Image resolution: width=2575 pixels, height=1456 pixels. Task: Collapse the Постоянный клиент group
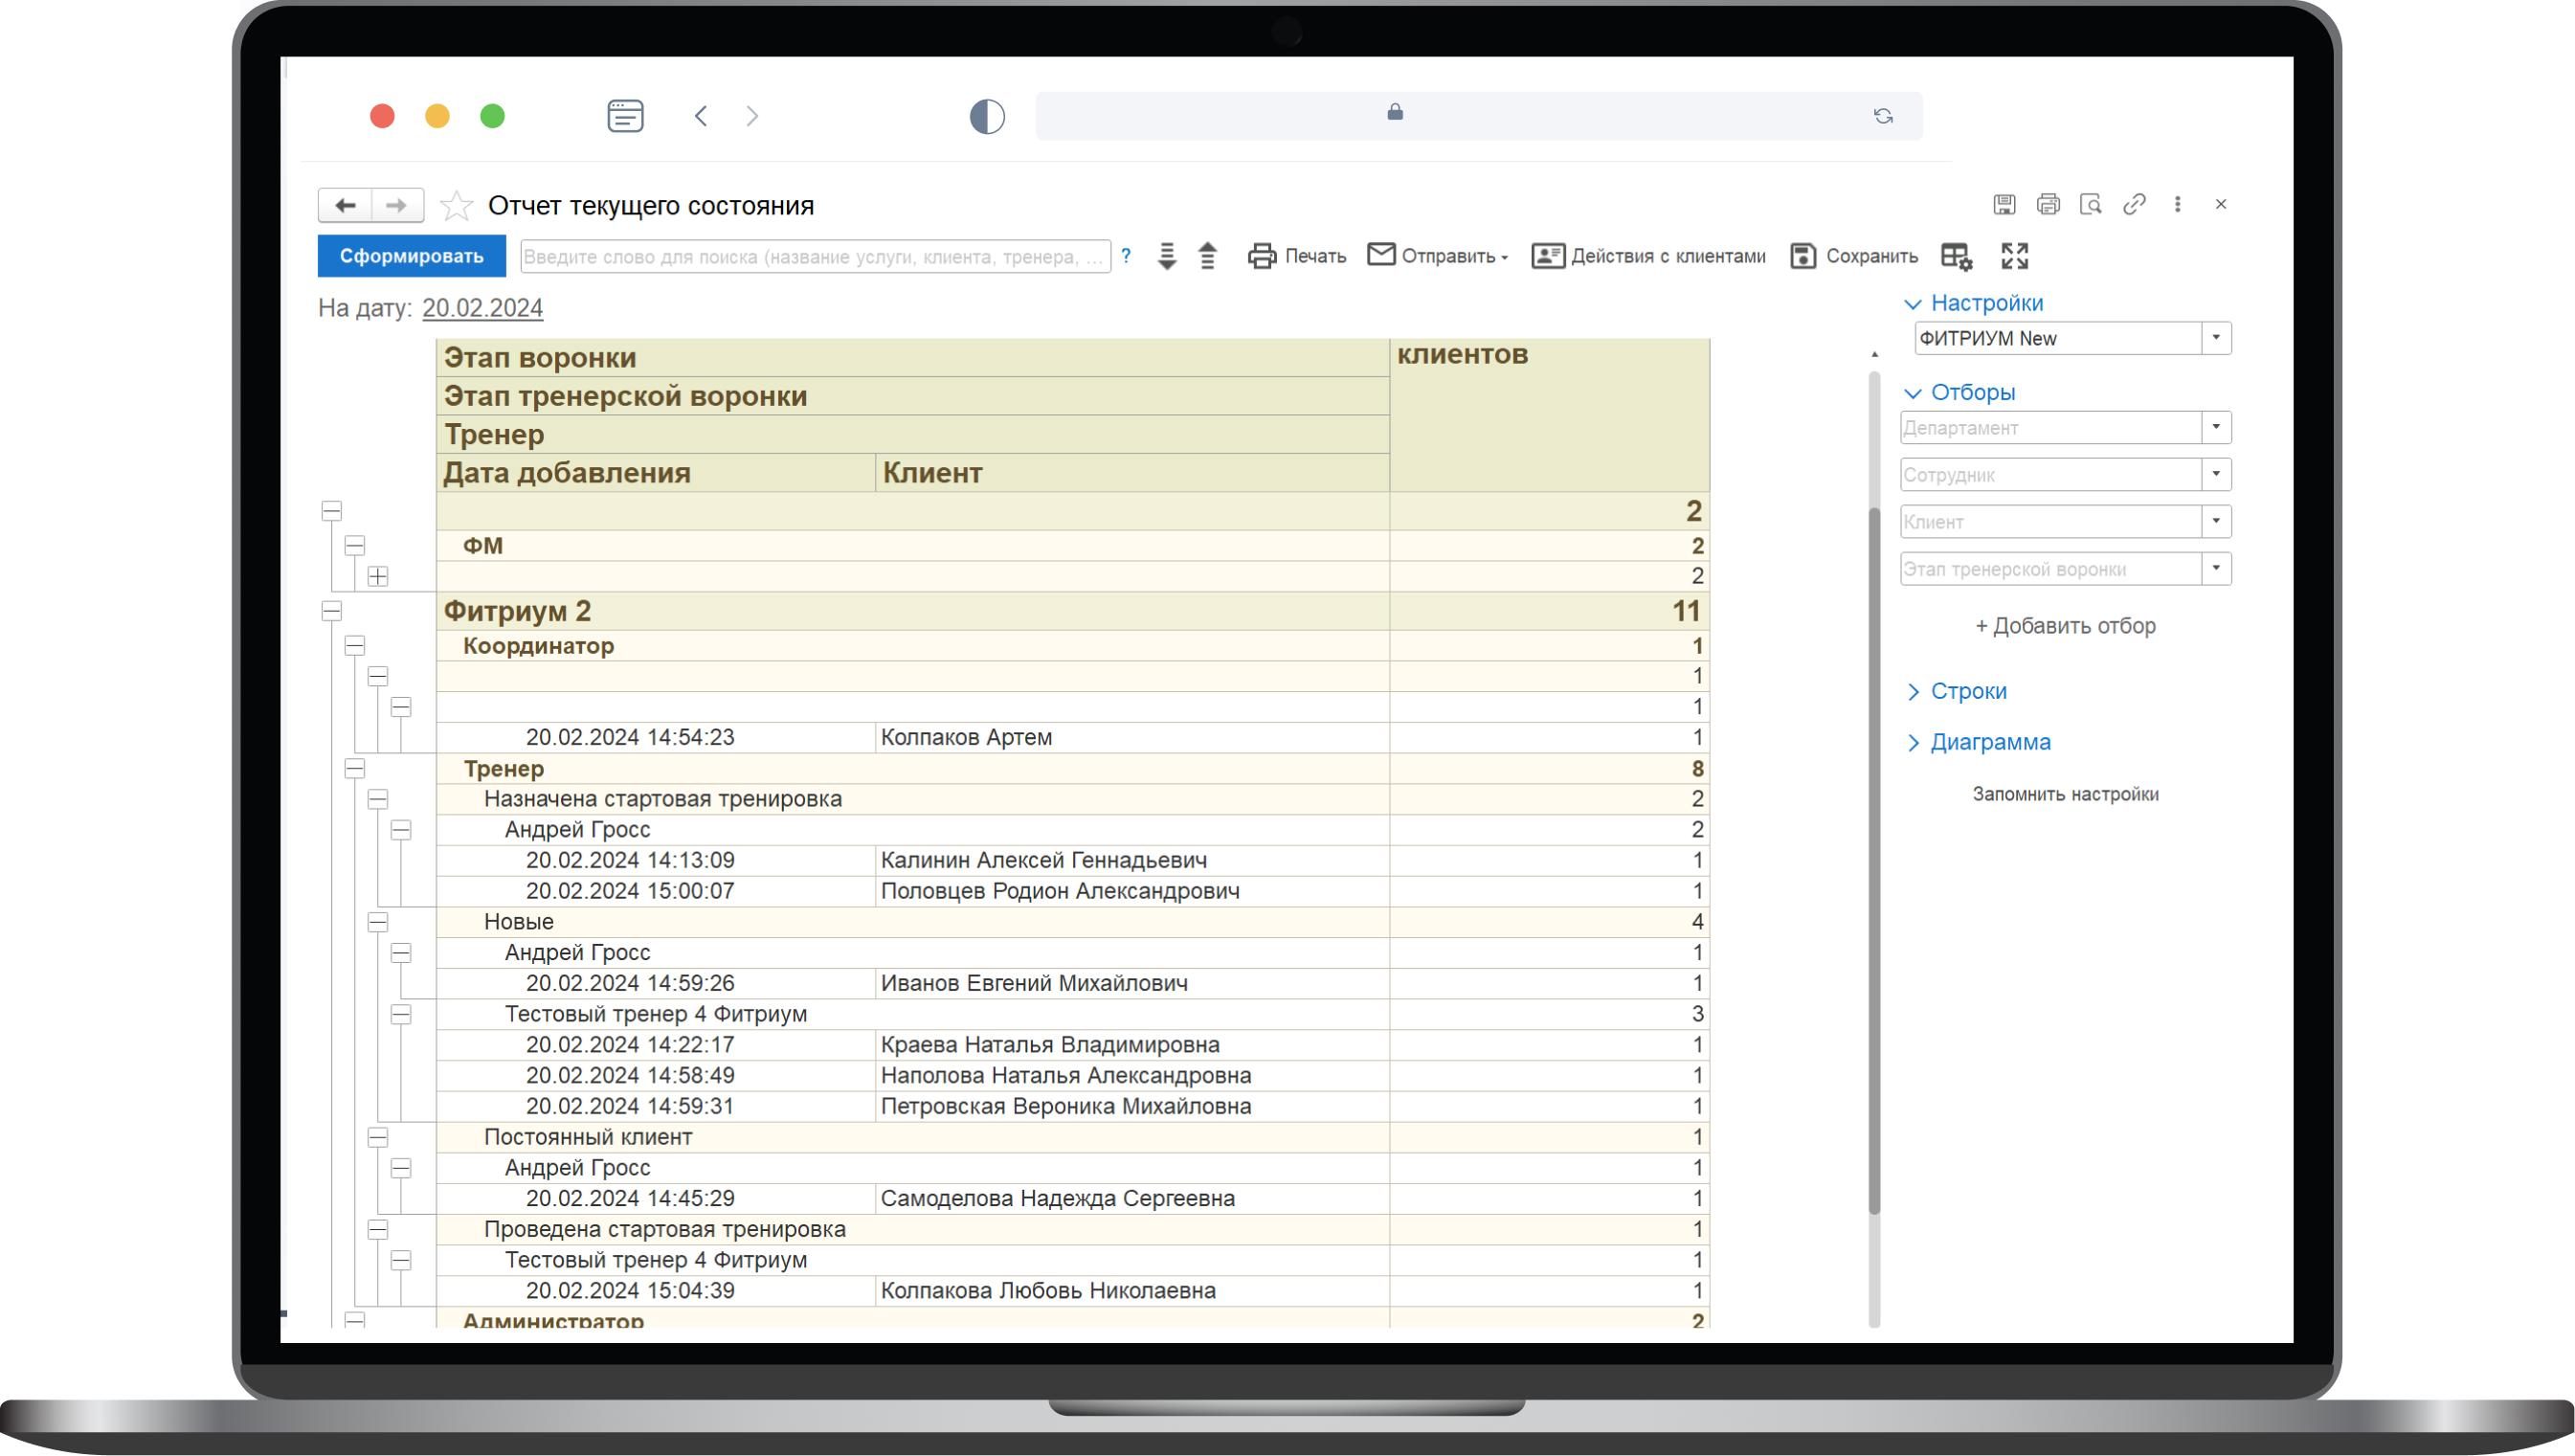[378, 1137]
